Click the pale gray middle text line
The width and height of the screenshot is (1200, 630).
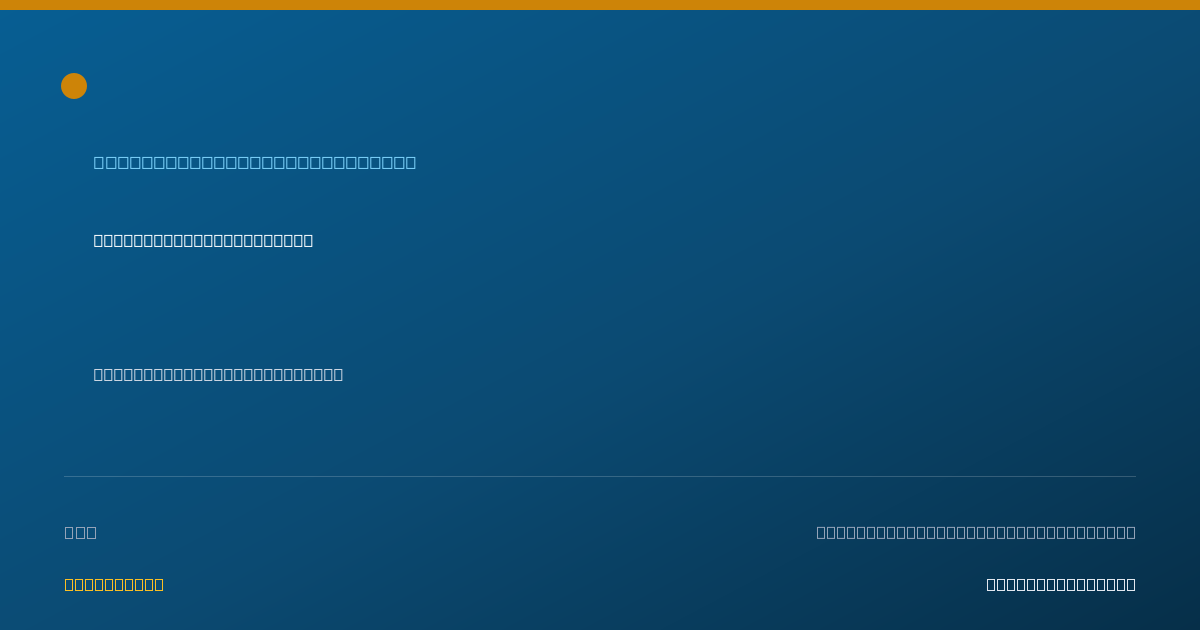tap(218, 374)
